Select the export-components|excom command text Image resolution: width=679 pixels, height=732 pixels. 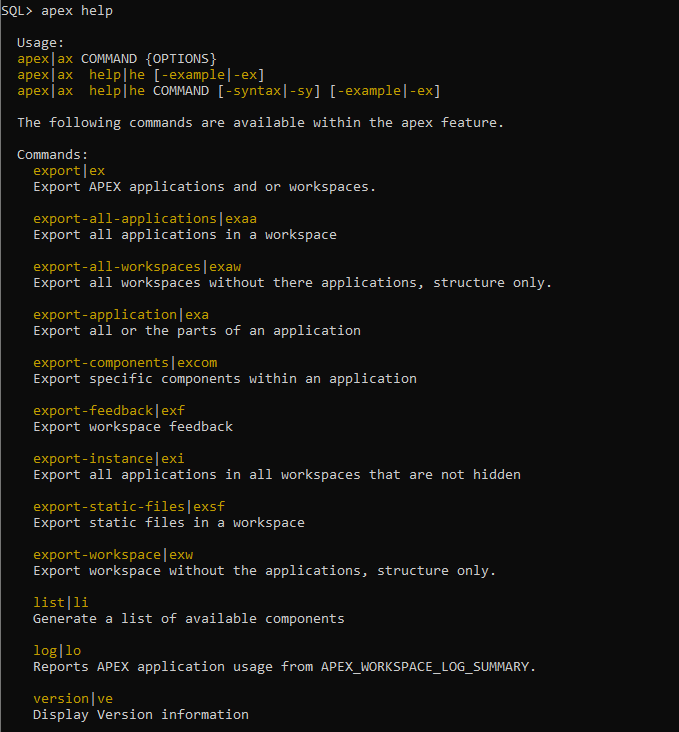coord(125,363)
